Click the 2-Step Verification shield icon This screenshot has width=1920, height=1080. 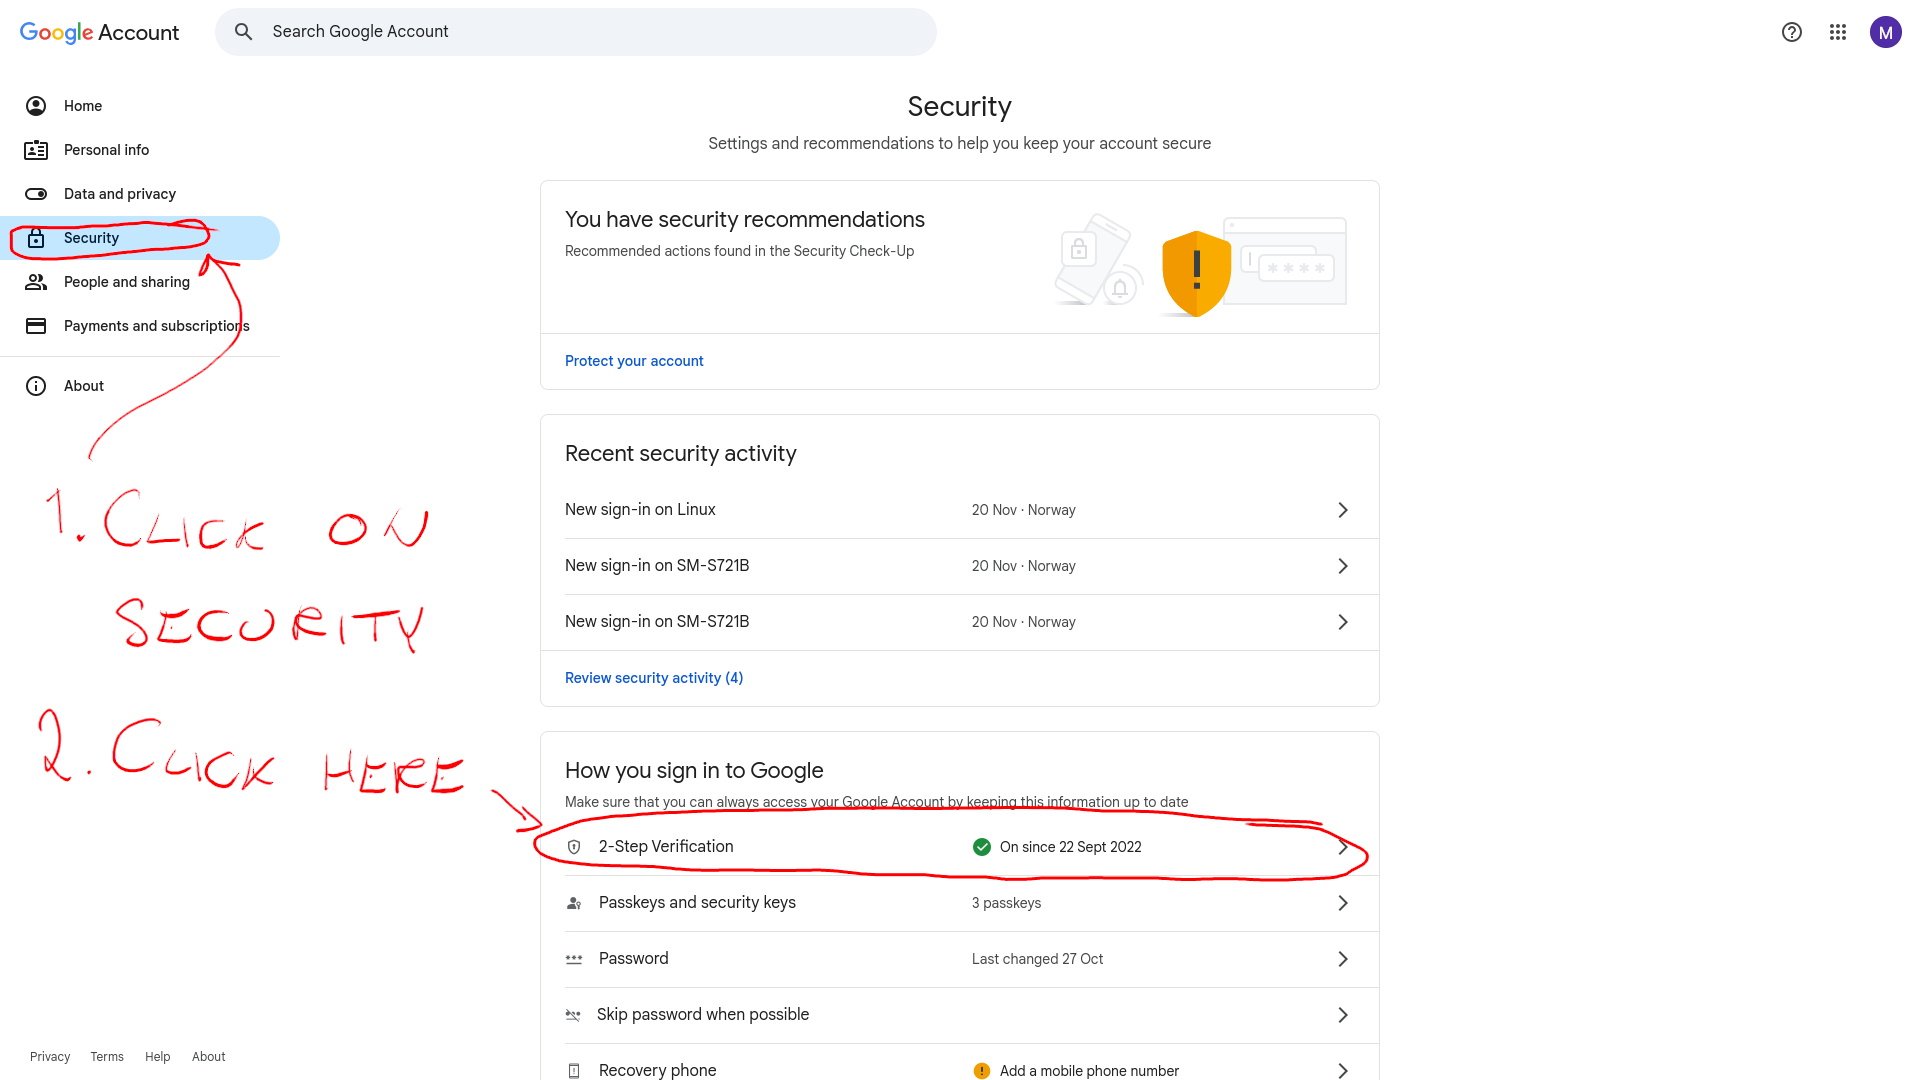574,847
